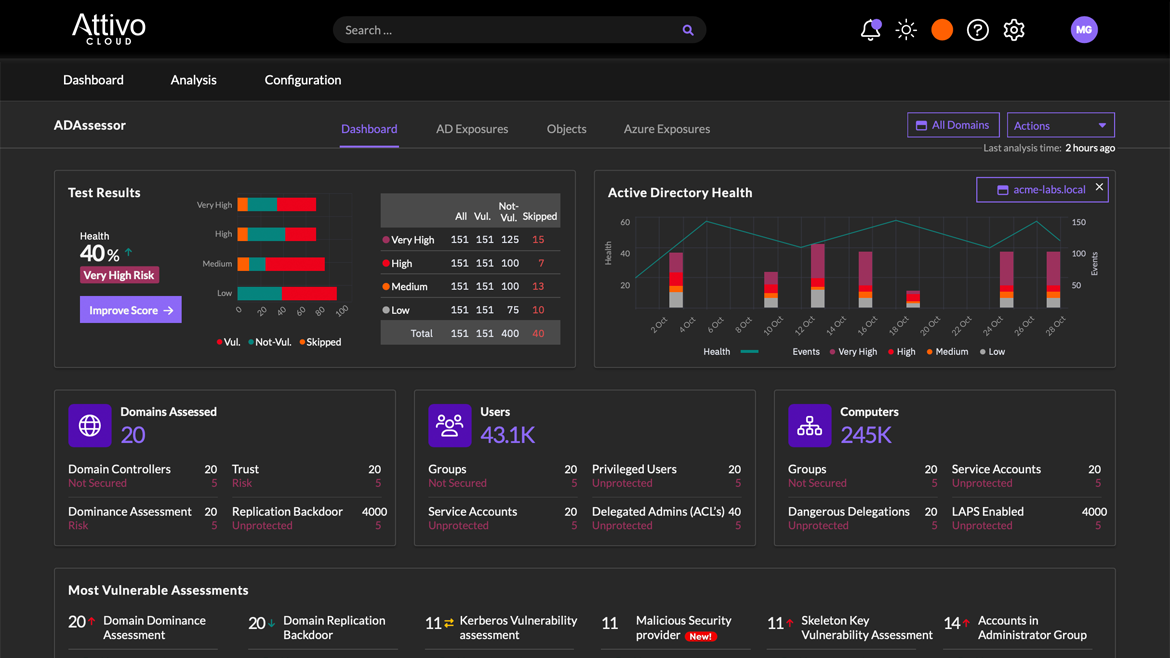The image size is (1170, 658).
Task: Click the Domains Assessed globe icon
Action: pyautogui.click(x=90, y=426)
